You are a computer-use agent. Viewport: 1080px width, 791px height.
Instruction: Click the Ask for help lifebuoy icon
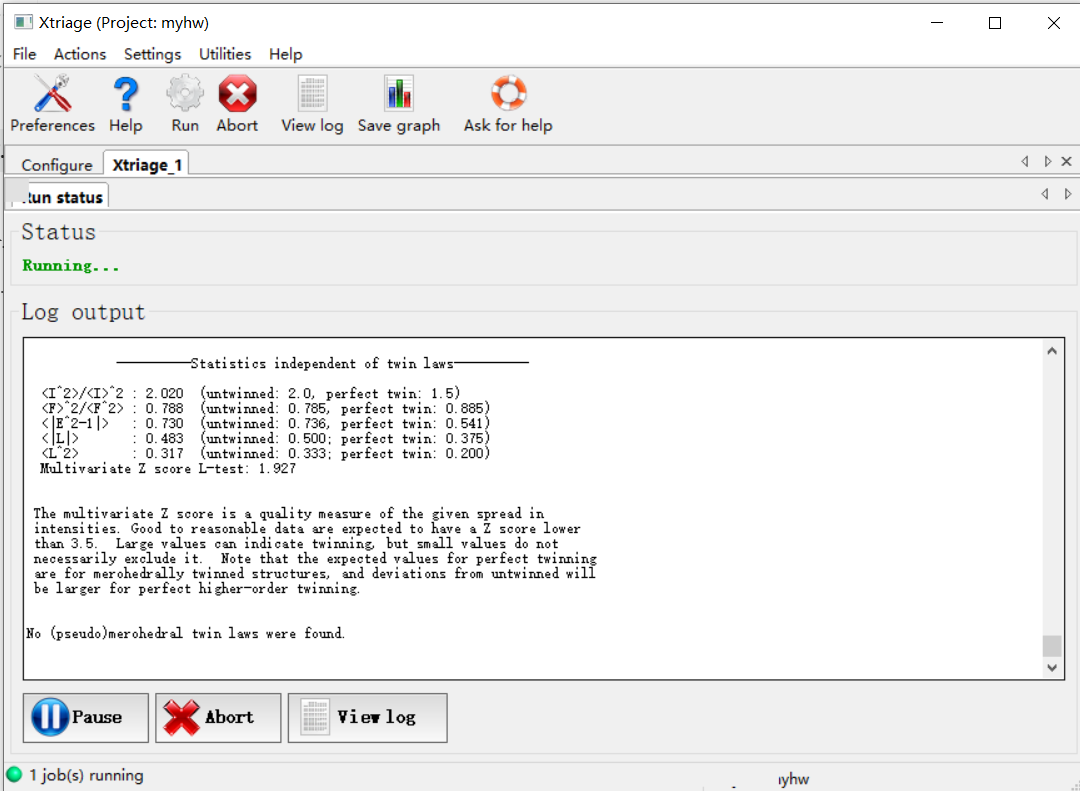coord(508,94)
